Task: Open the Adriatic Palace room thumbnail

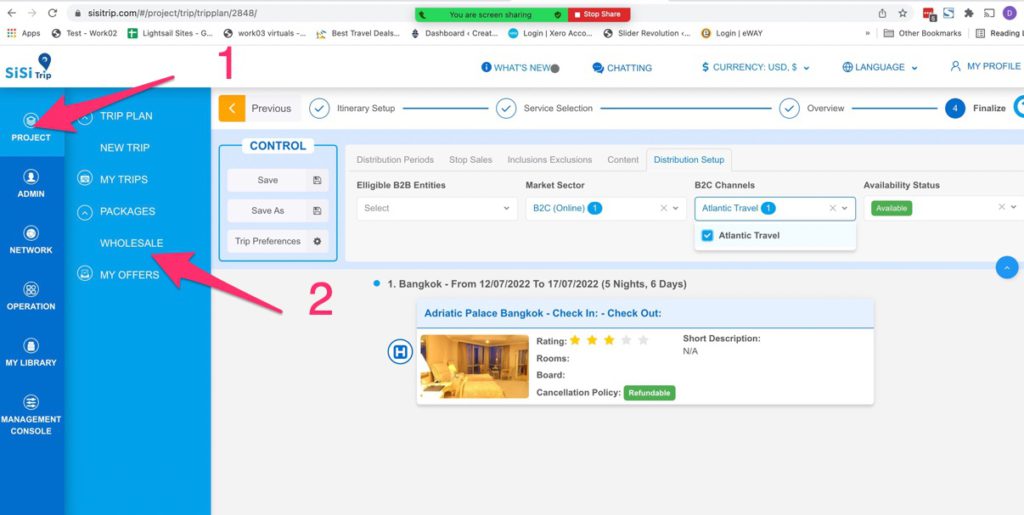Action: pyautogui.click(x=474, y=366)
